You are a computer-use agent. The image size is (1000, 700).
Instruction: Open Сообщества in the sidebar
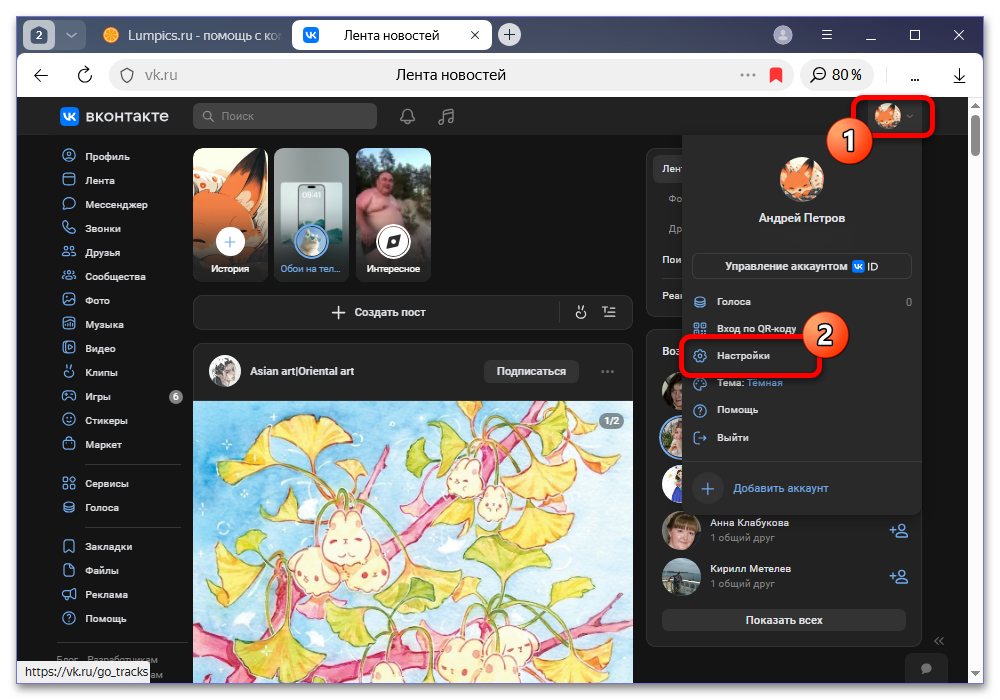103,276
